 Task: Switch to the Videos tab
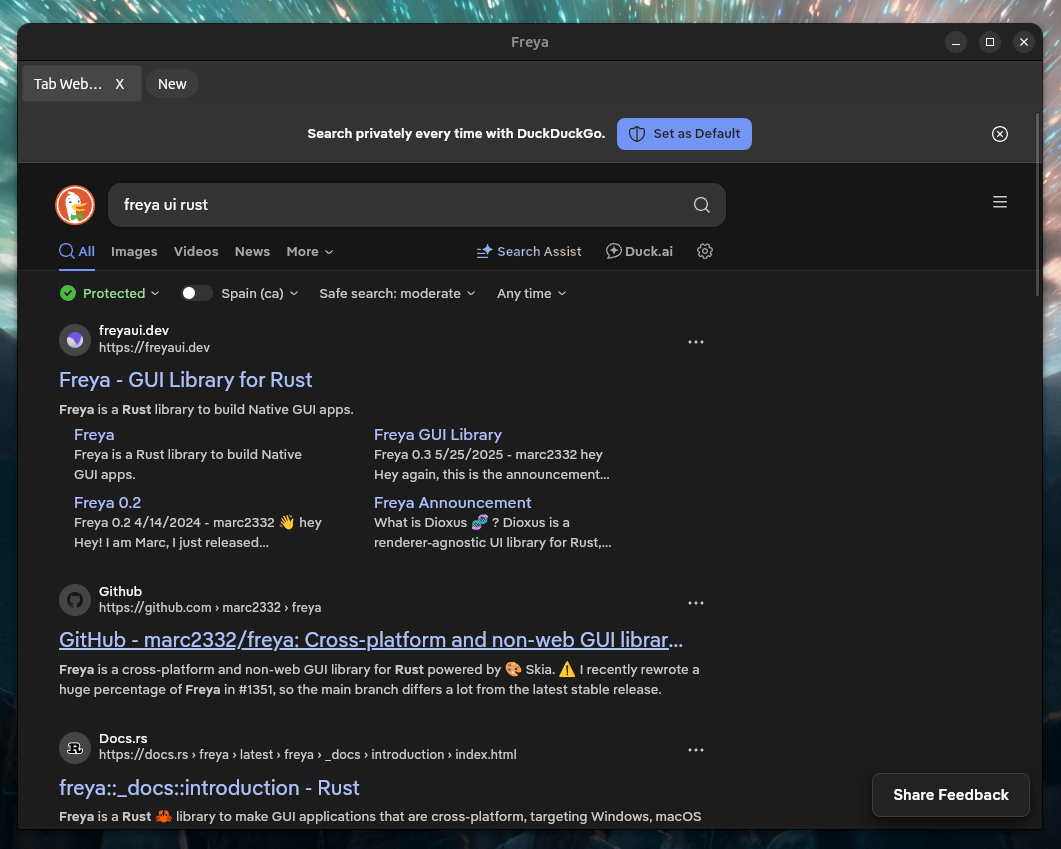pyautogui.click(x=196, y=252)
